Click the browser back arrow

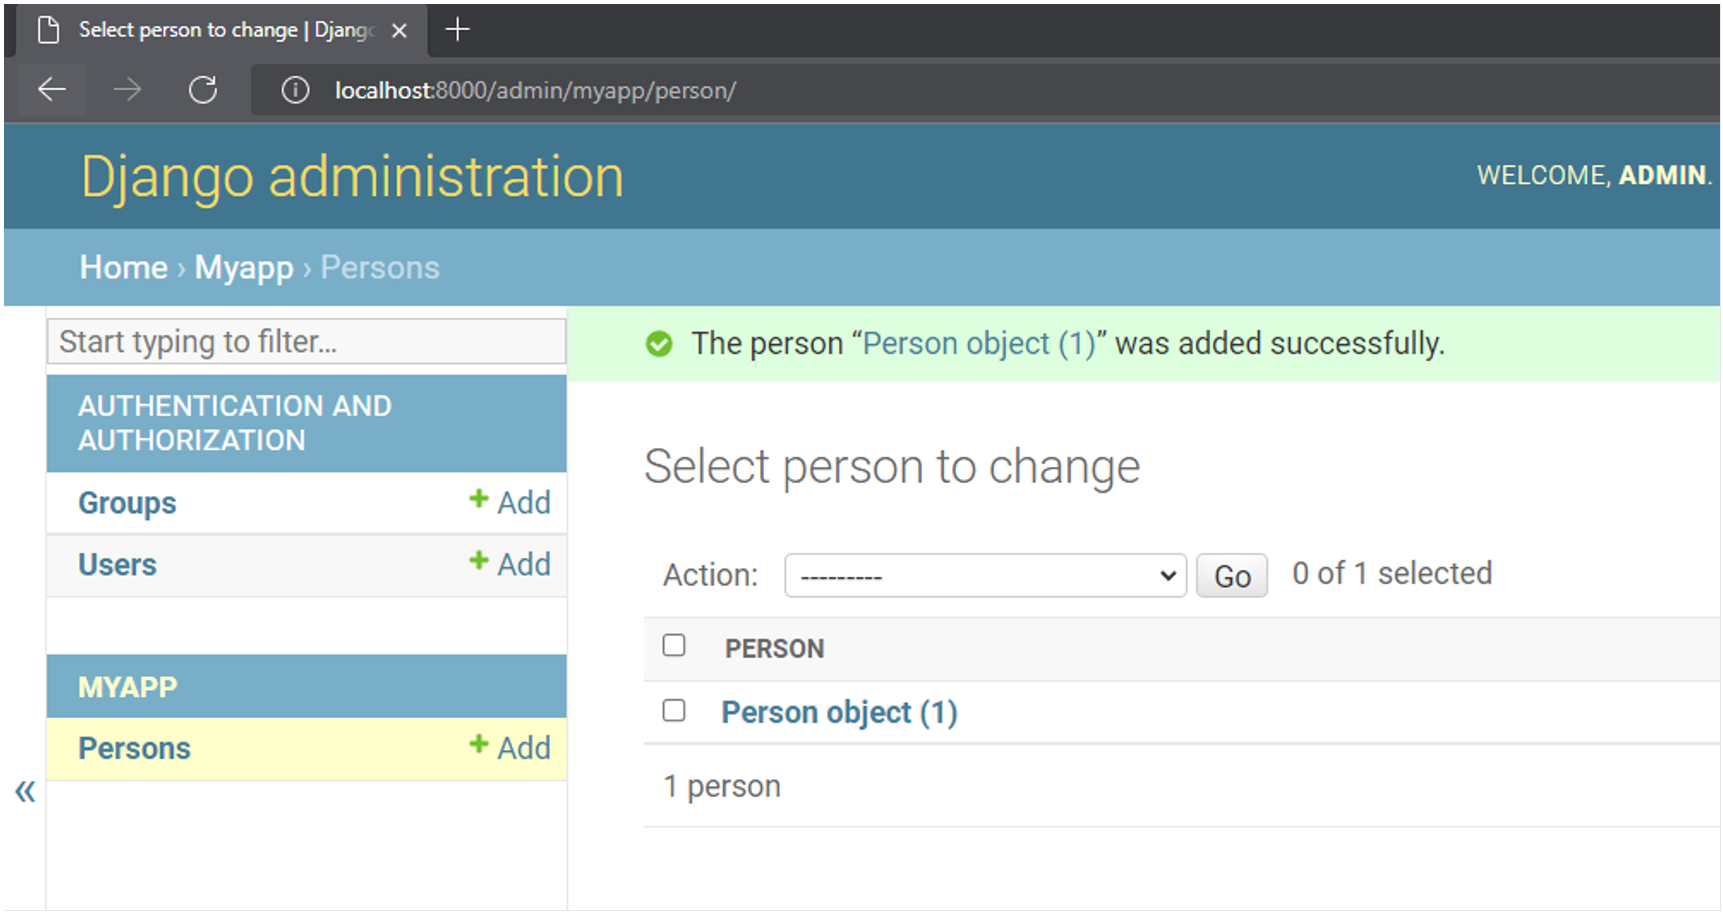point(52,90)
